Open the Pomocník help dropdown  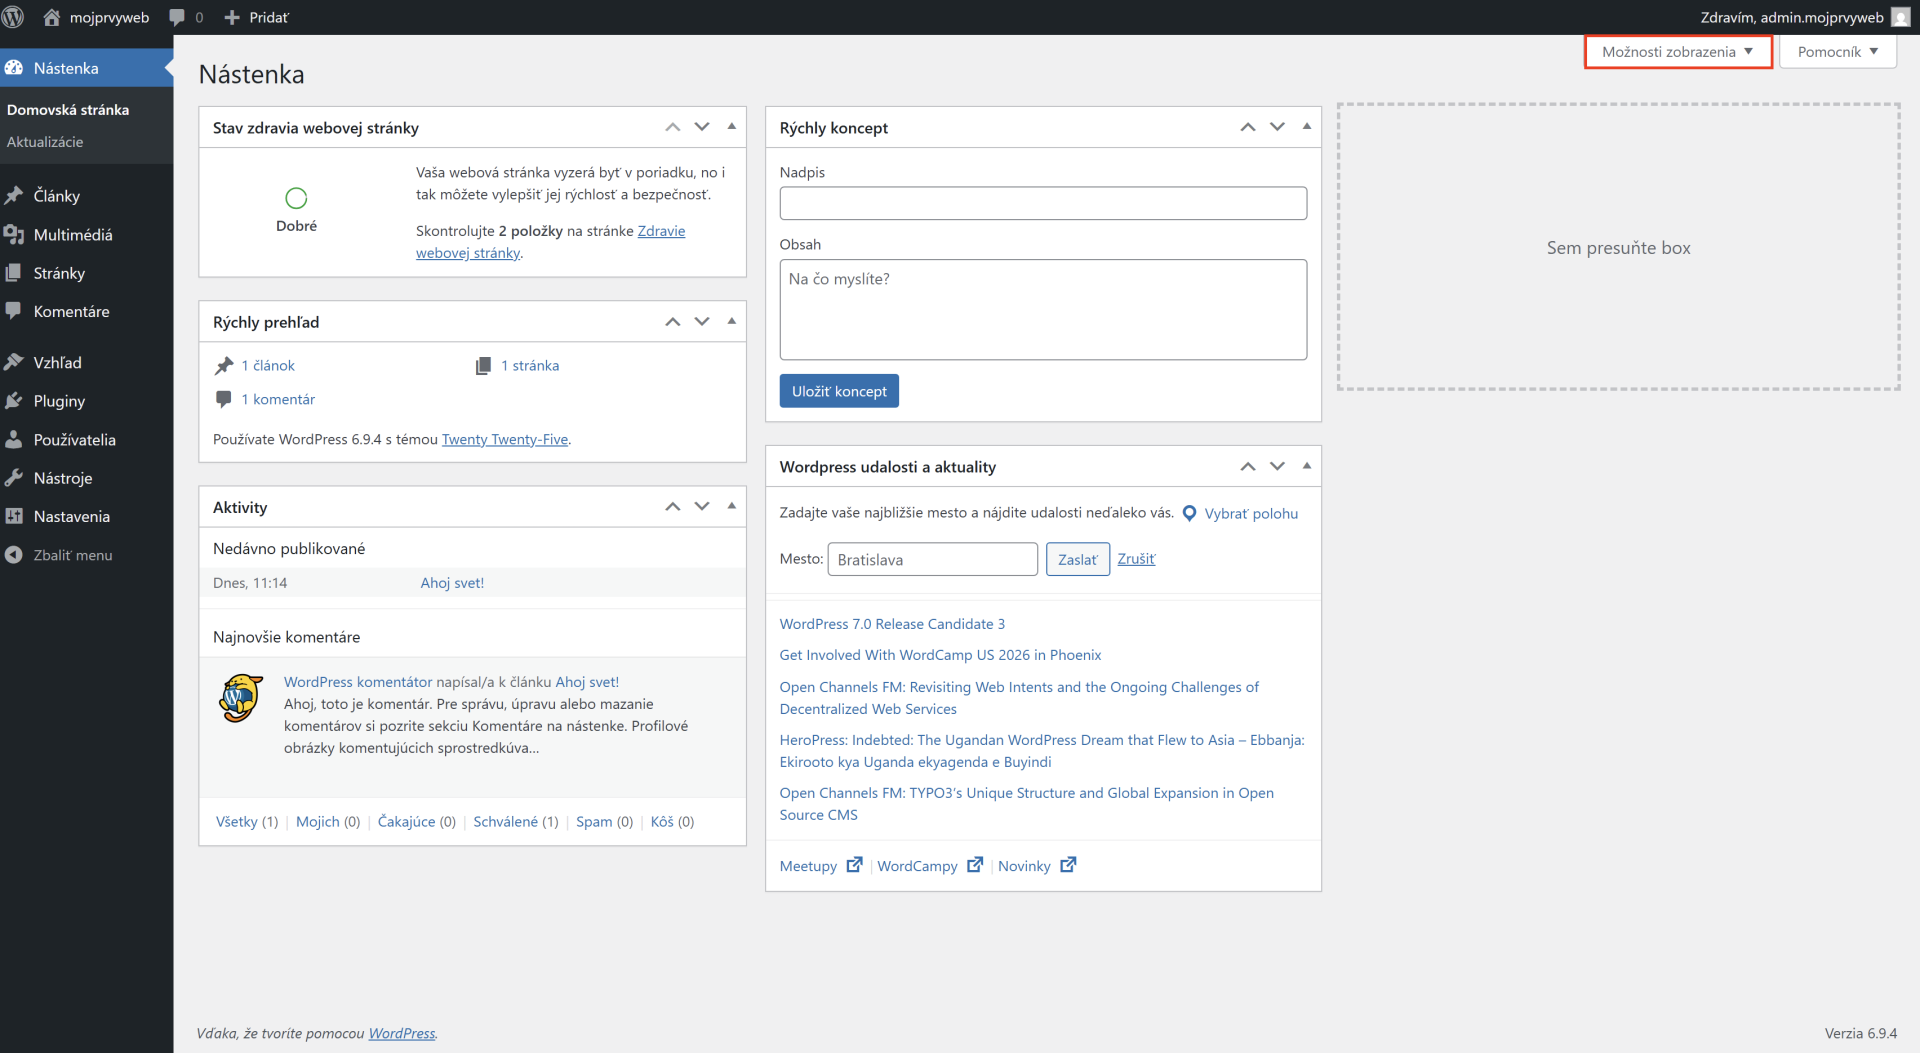[x=1838, y=52]
